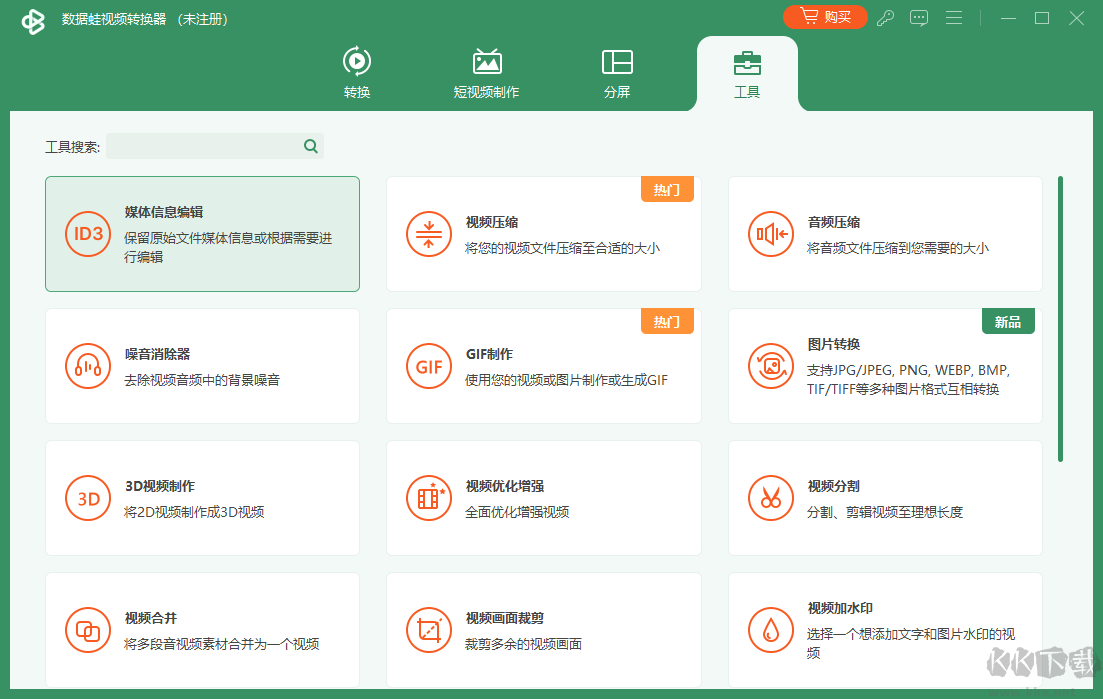1103x699 pixels.
Task: Click the search magnifier icon
Action: (310, 146)
